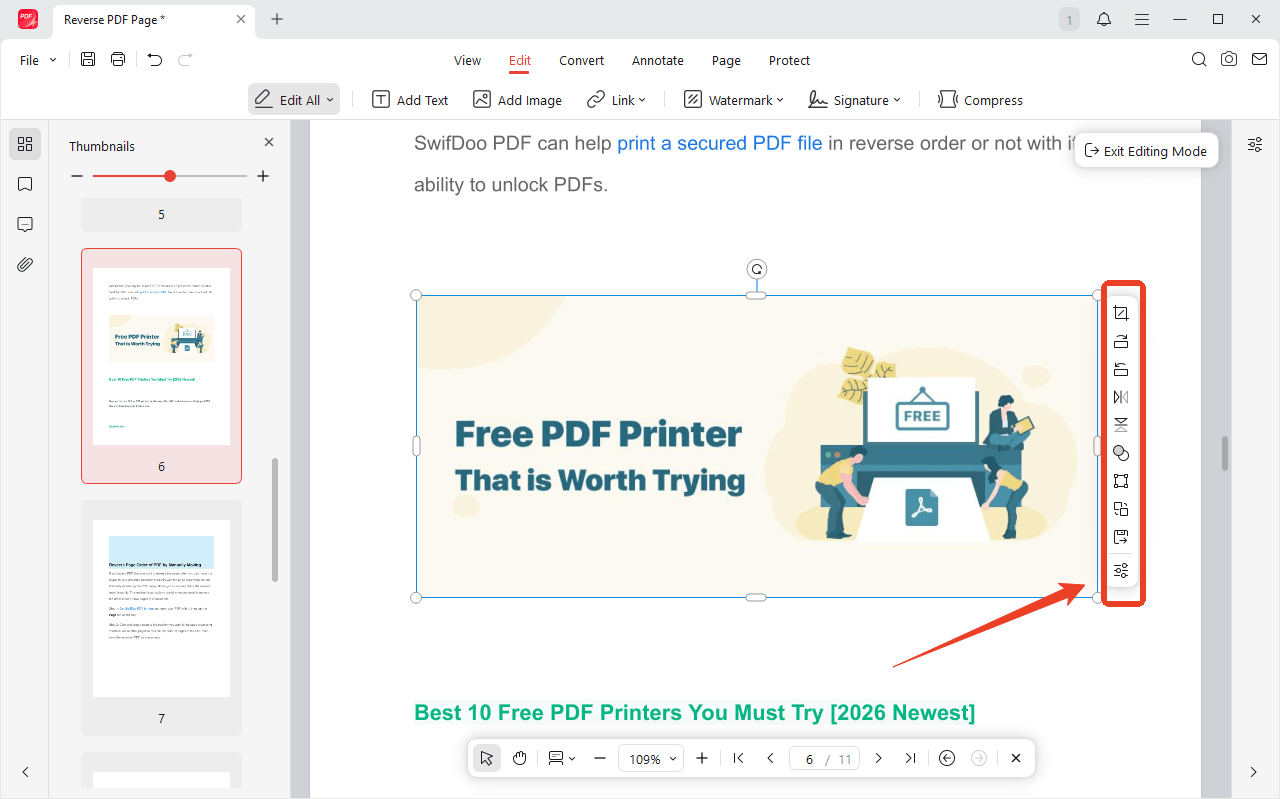The width and height of the screenshot is (1280, 799).
Task: Open the Comments panel icon
Action: (25, 224)
